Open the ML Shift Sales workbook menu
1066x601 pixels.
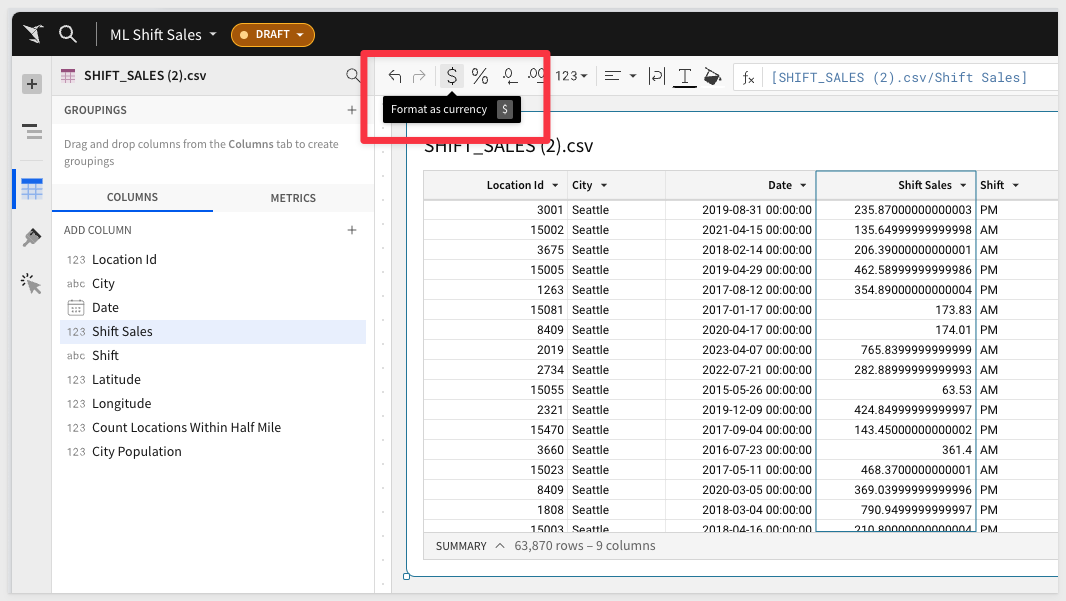tap(163, 35)
